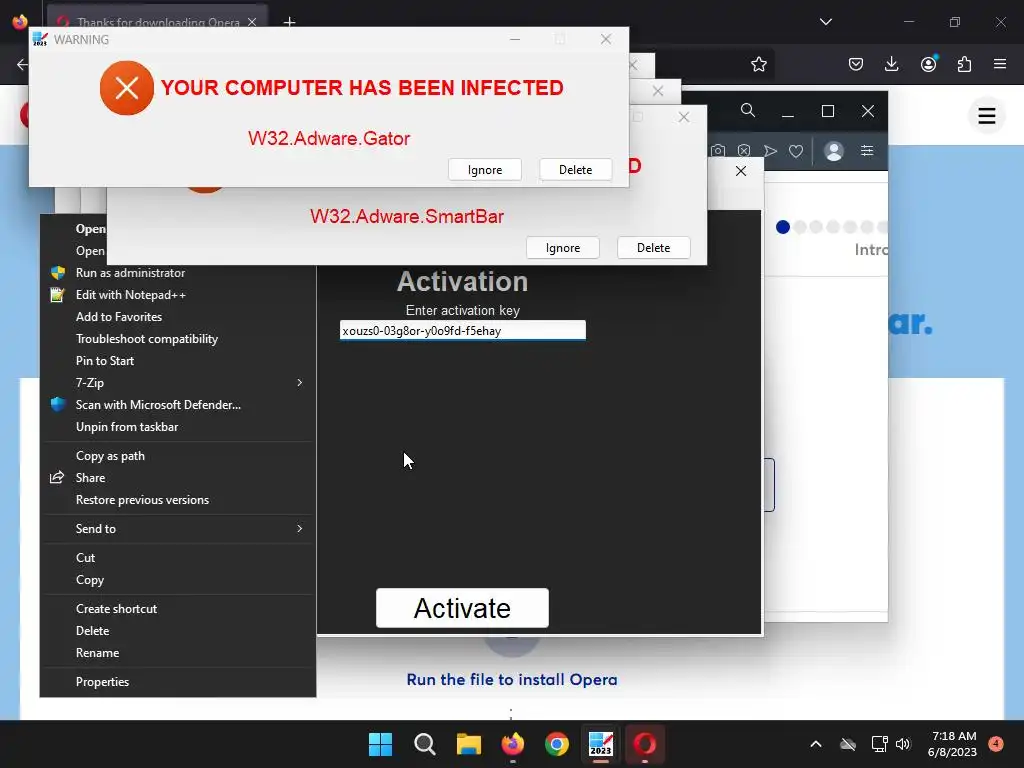Select the first blue progress dot
1024x768 pixels.
pos(782,227)
